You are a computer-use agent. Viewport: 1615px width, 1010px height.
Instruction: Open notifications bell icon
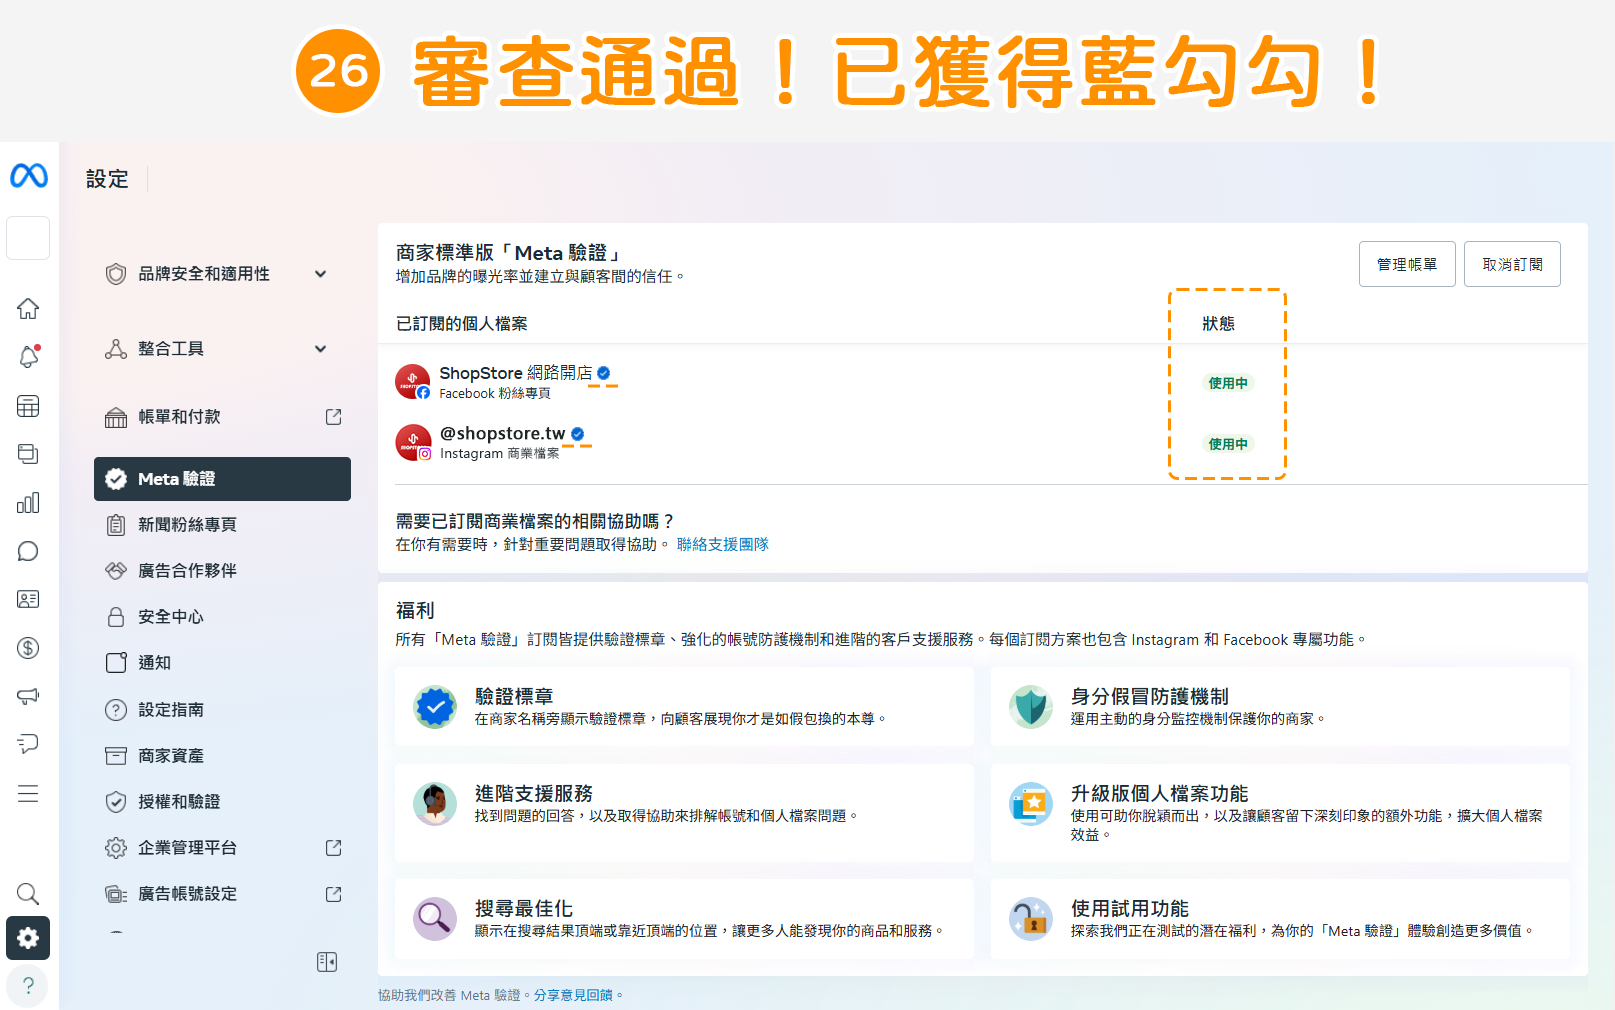[28, 357]
